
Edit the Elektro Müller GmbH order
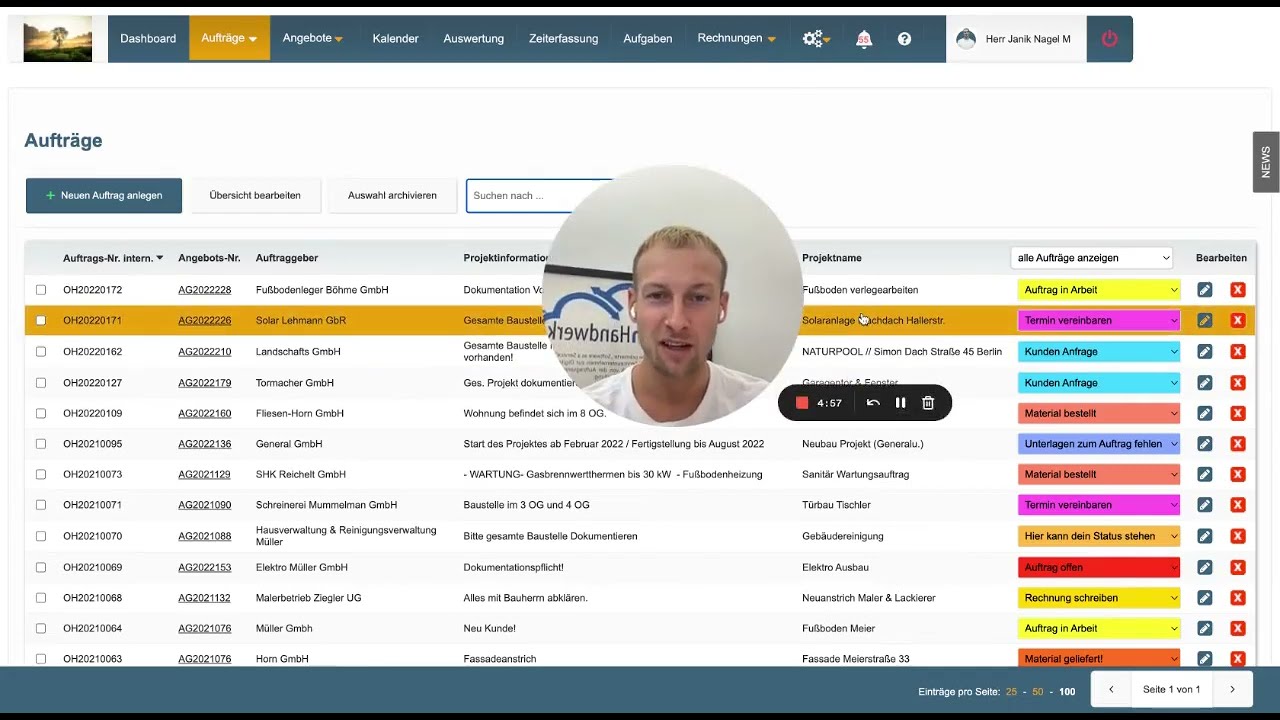[x=1205, y=567]
